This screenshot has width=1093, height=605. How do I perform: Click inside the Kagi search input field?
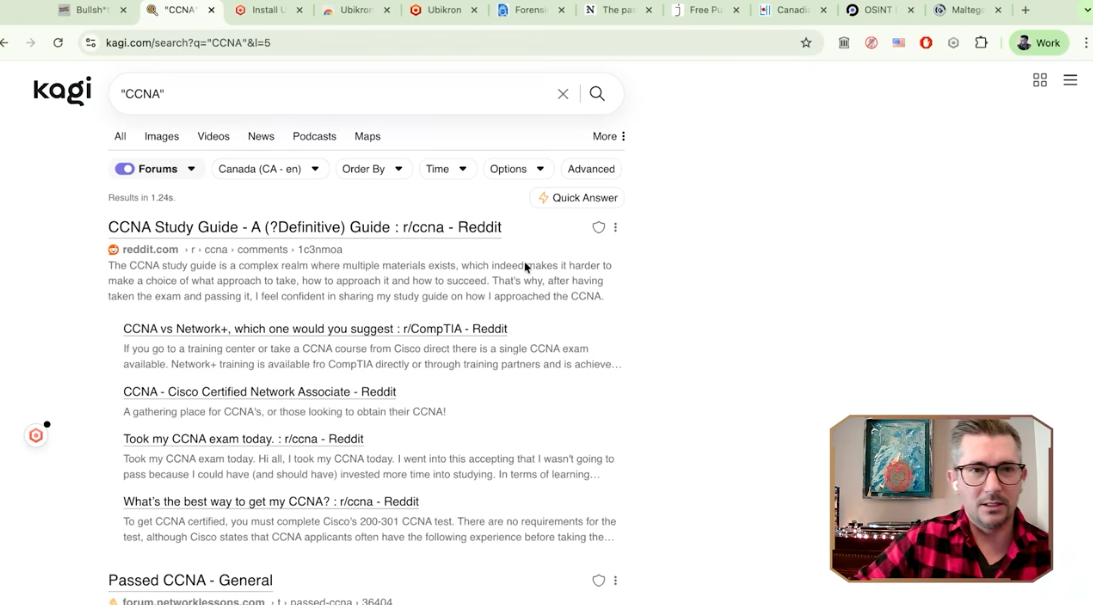tap(330, 94)
